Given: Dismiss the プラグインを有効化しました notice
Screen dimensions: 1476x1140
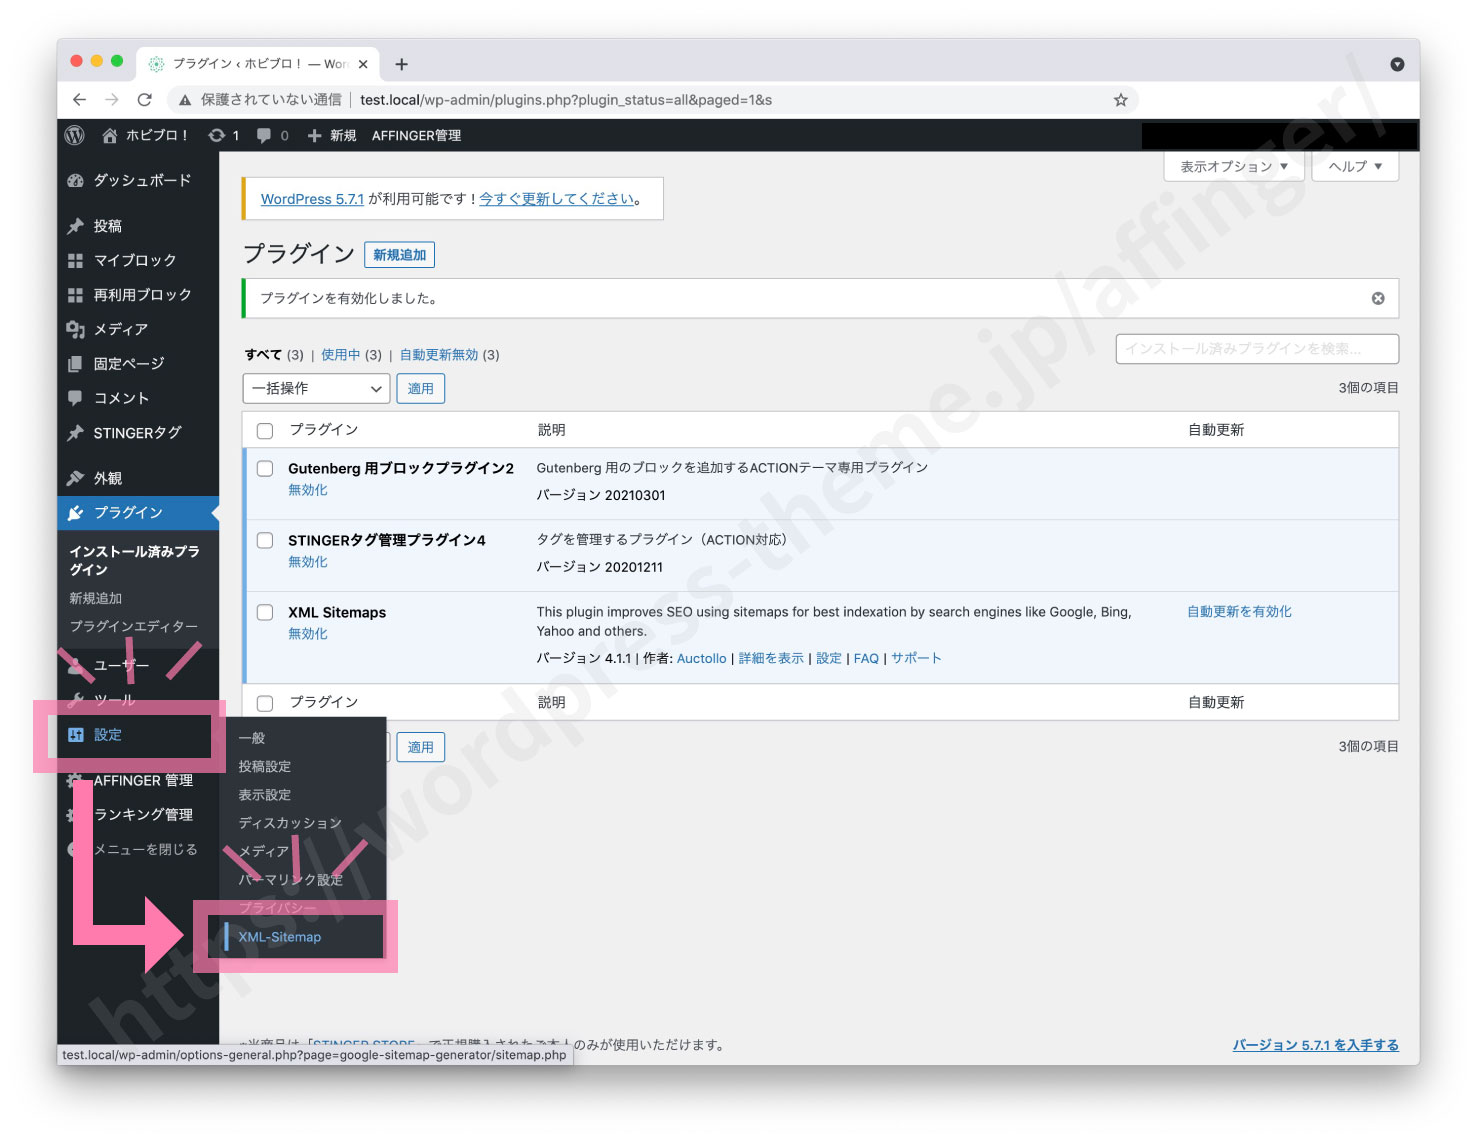Looking at the screenshot, I should click(x=1378, y=298).
